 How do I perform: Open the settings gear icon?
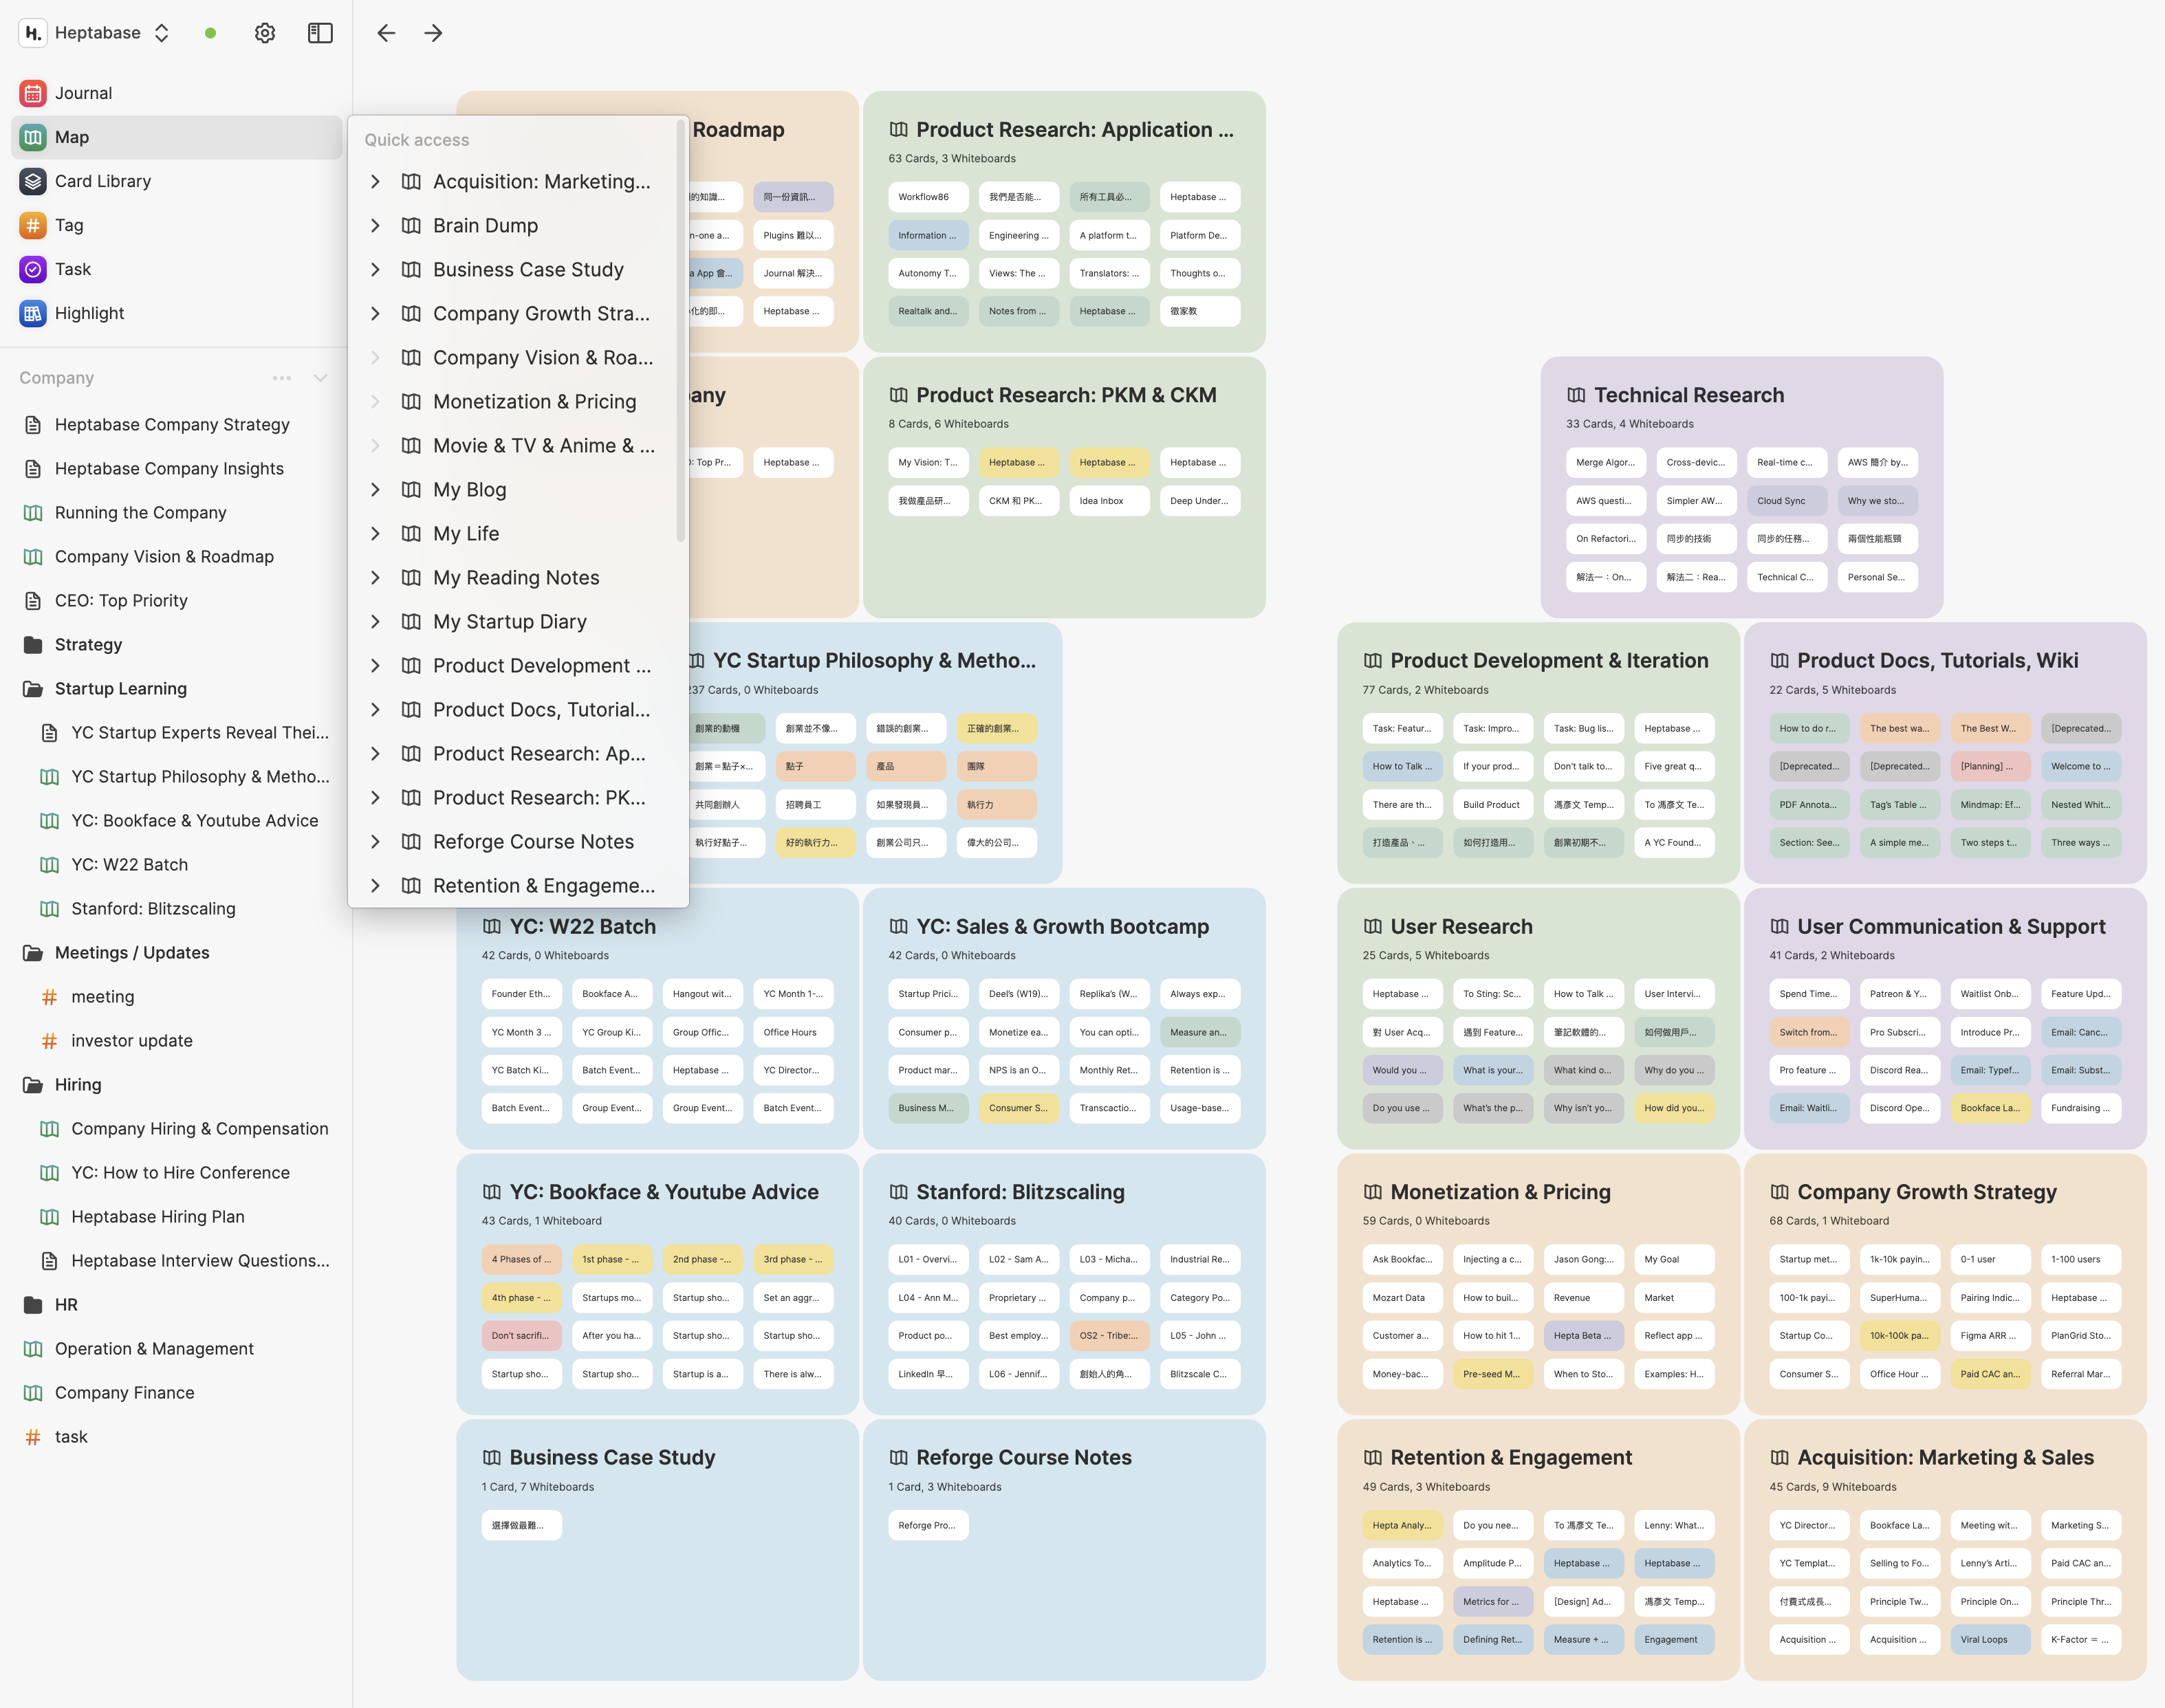coord(265,33)
